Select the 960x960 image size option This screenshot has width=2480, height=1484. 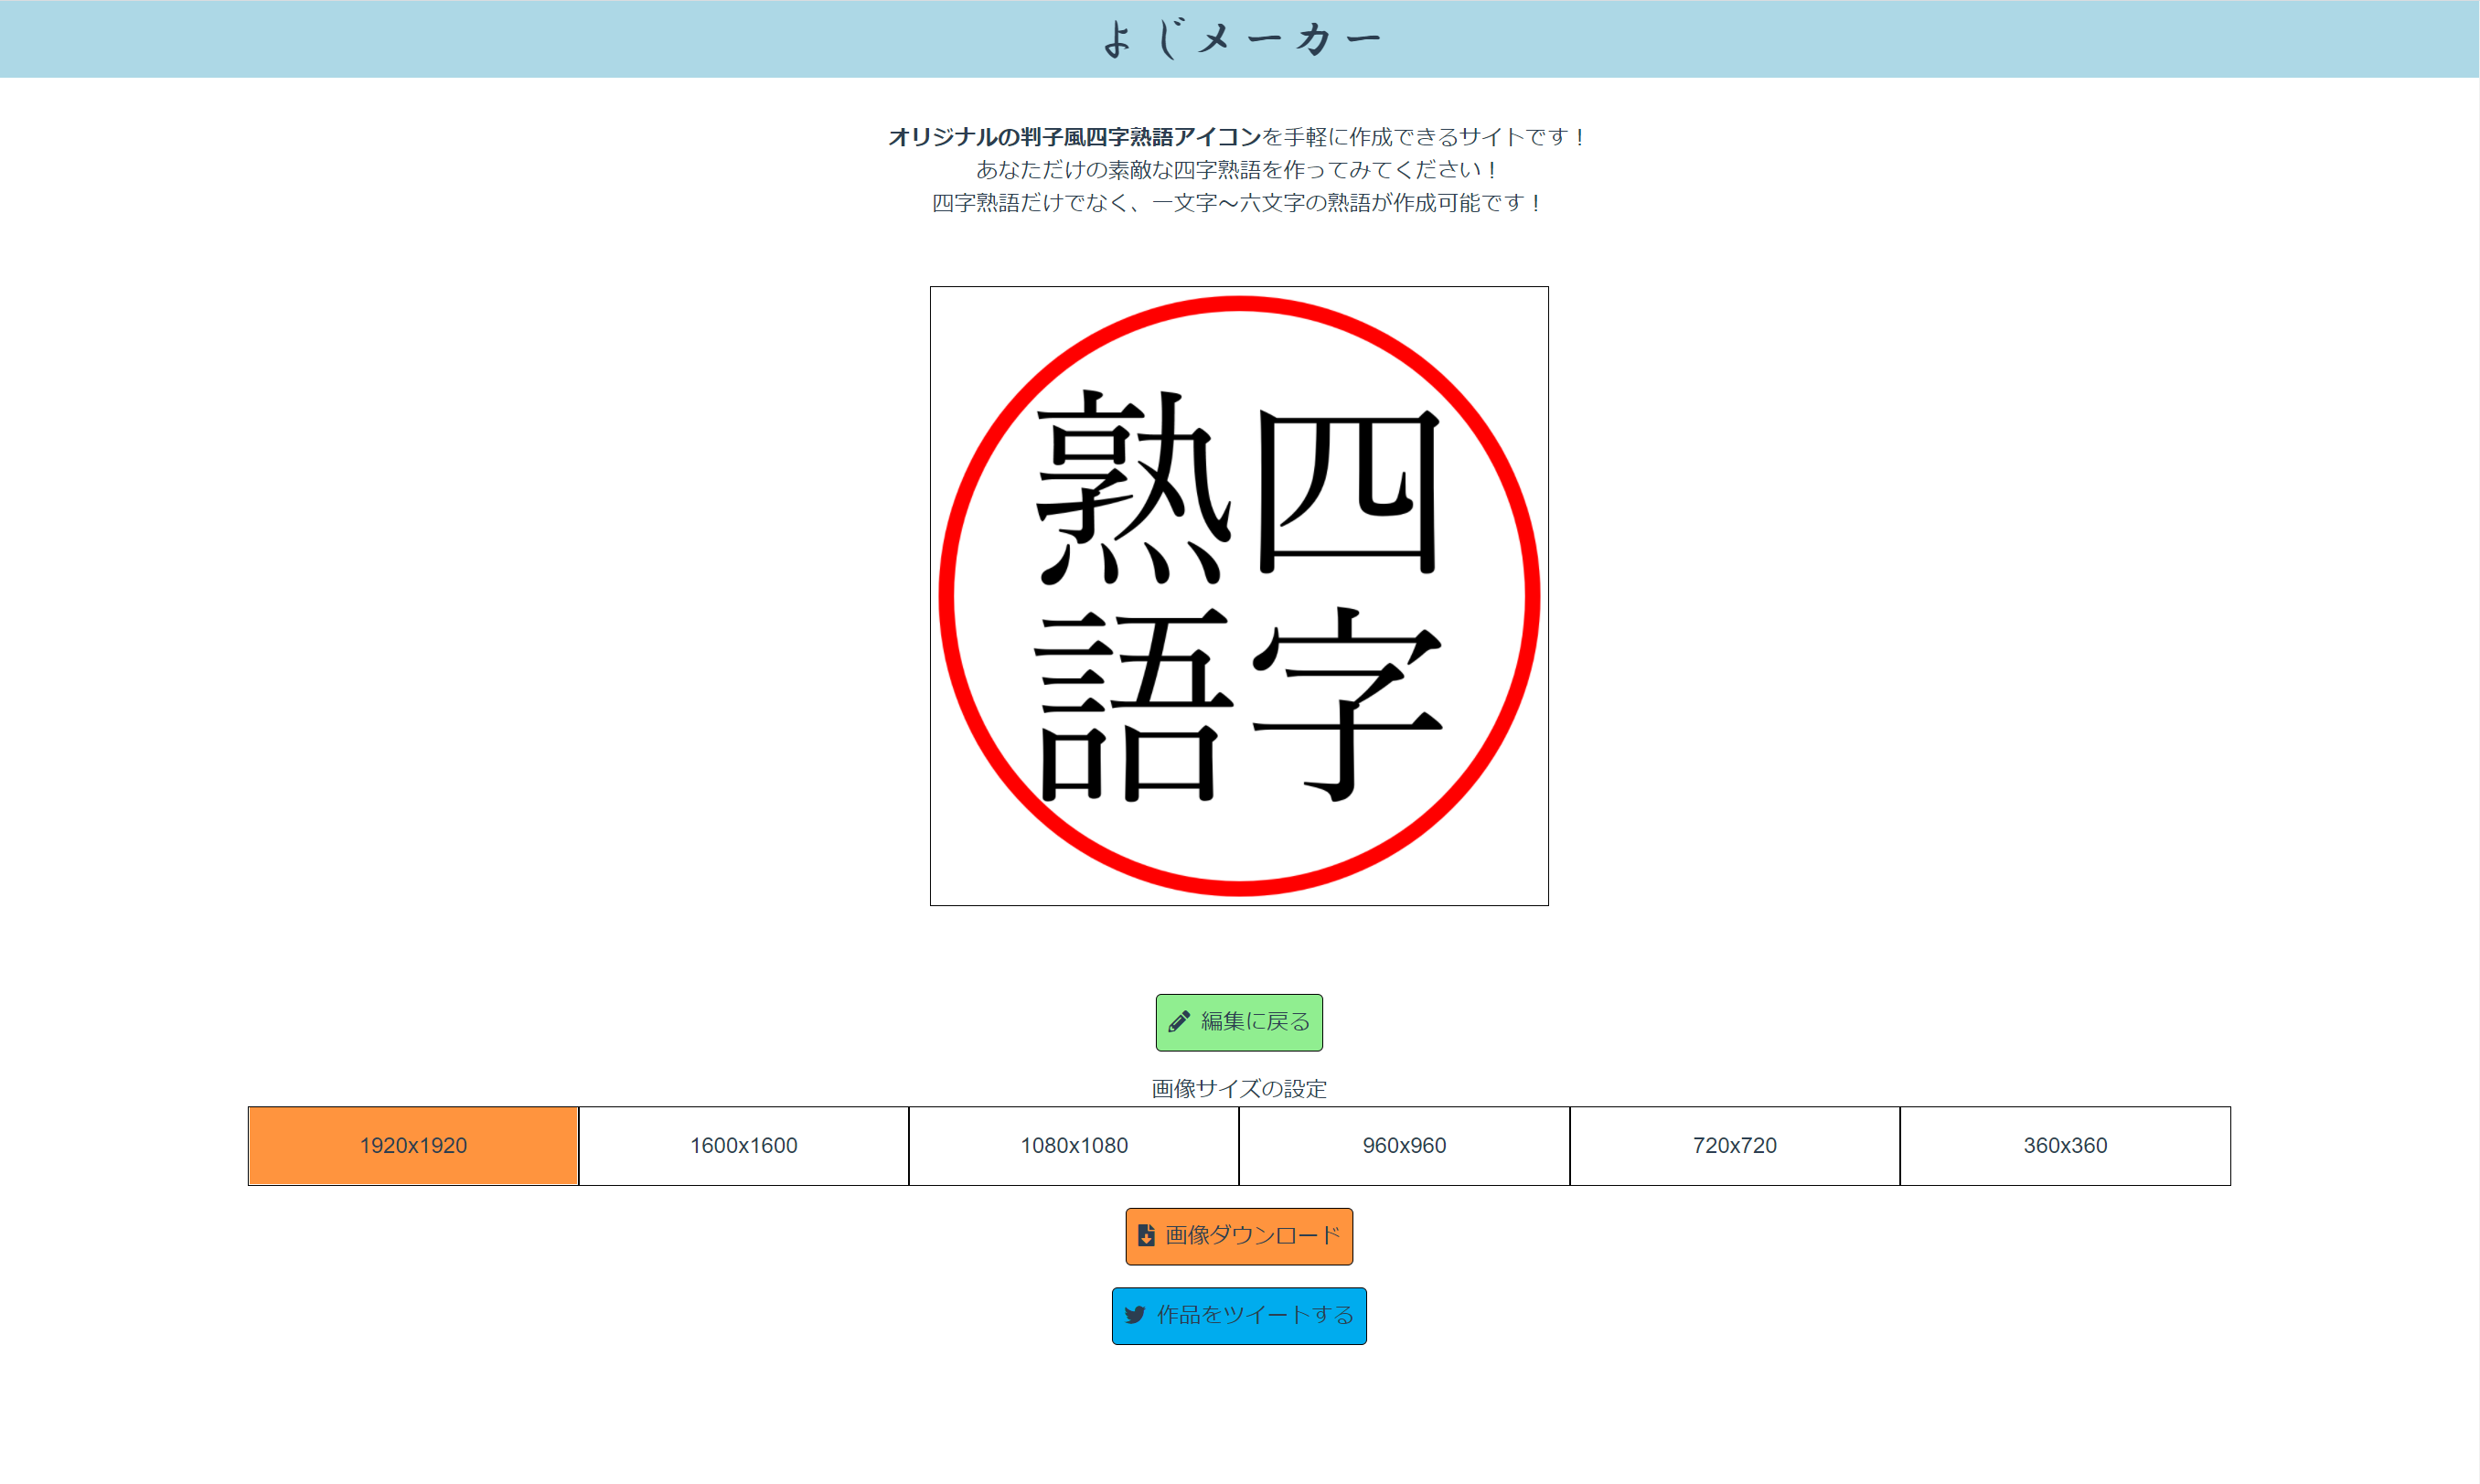tap(1404, 1146)
